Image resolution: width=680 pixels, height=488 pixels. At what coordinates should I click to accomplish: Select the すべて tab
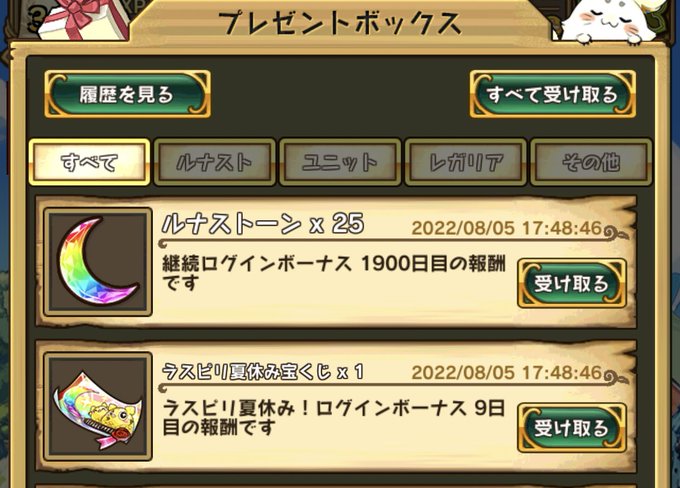(89, 162)
